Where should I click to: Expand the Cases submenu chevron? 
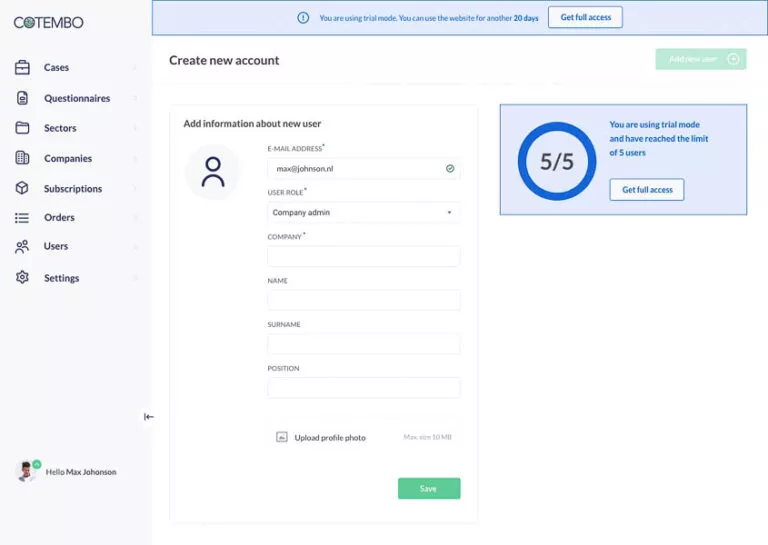(x=135, y=67)
